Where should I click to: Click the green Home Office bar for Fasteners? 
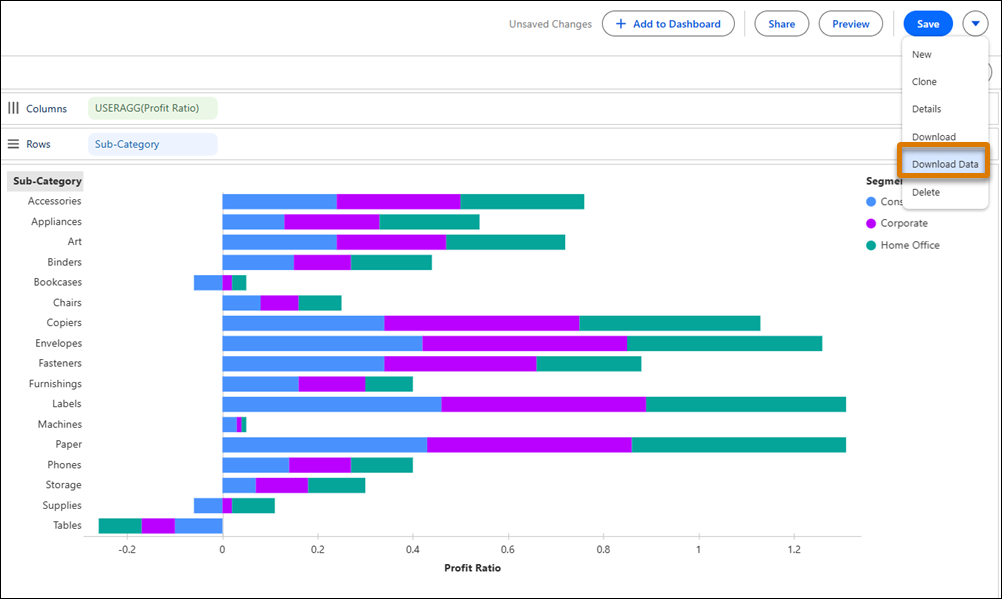point(589,364)
